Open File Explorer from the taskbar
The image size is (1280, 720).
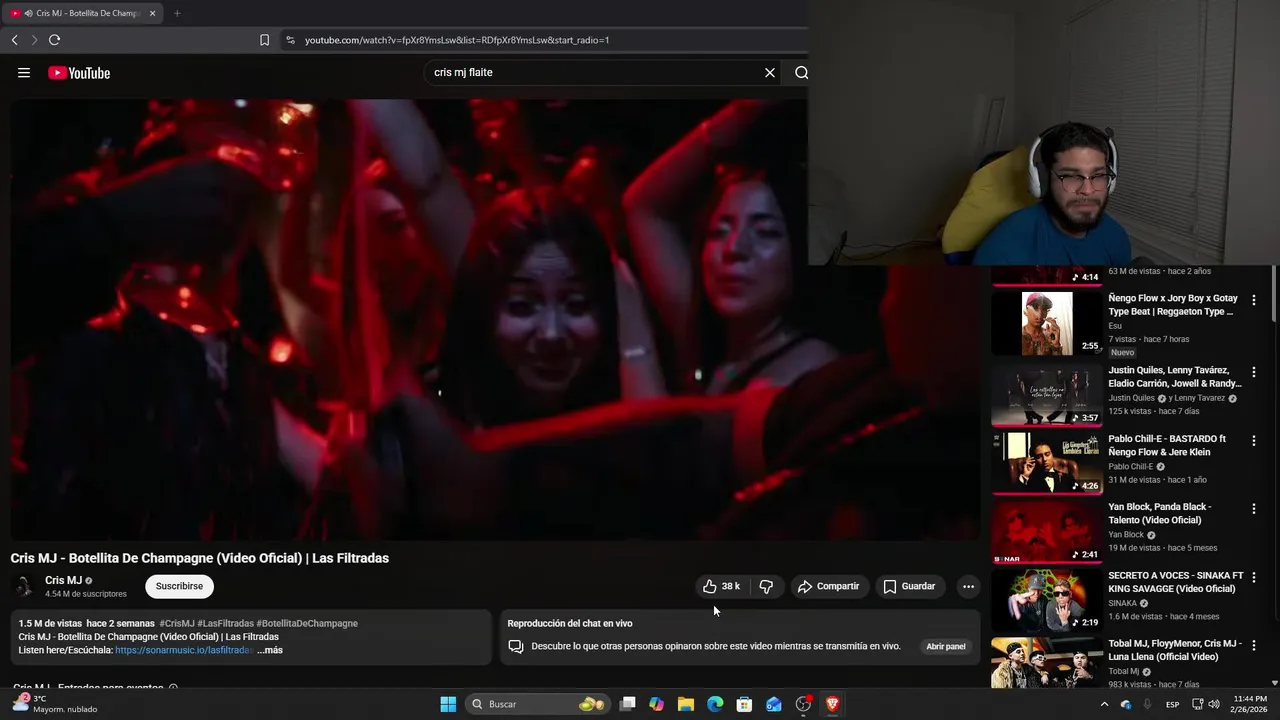click(x=686, y=704)
